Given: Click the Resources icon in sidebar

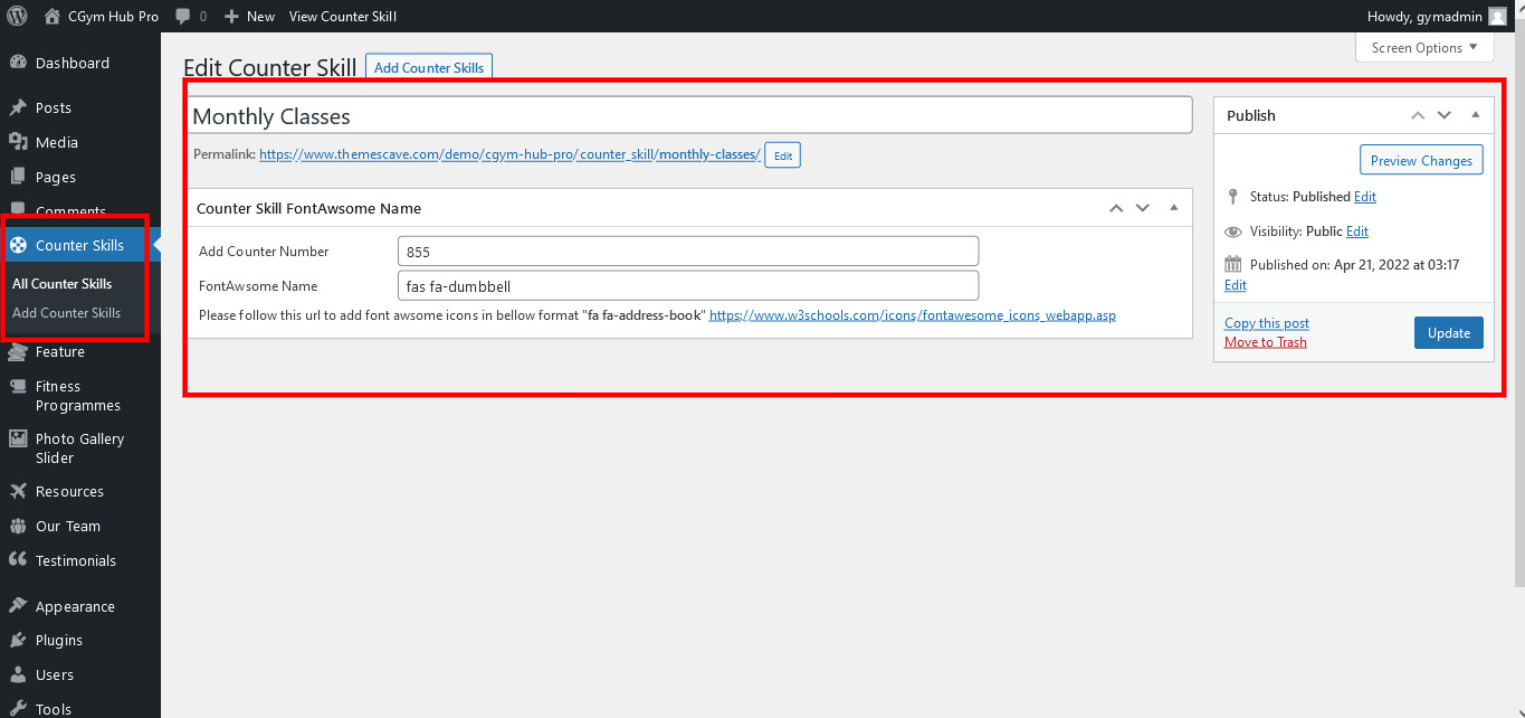Looking at the screenshot, I should [18, 491].
